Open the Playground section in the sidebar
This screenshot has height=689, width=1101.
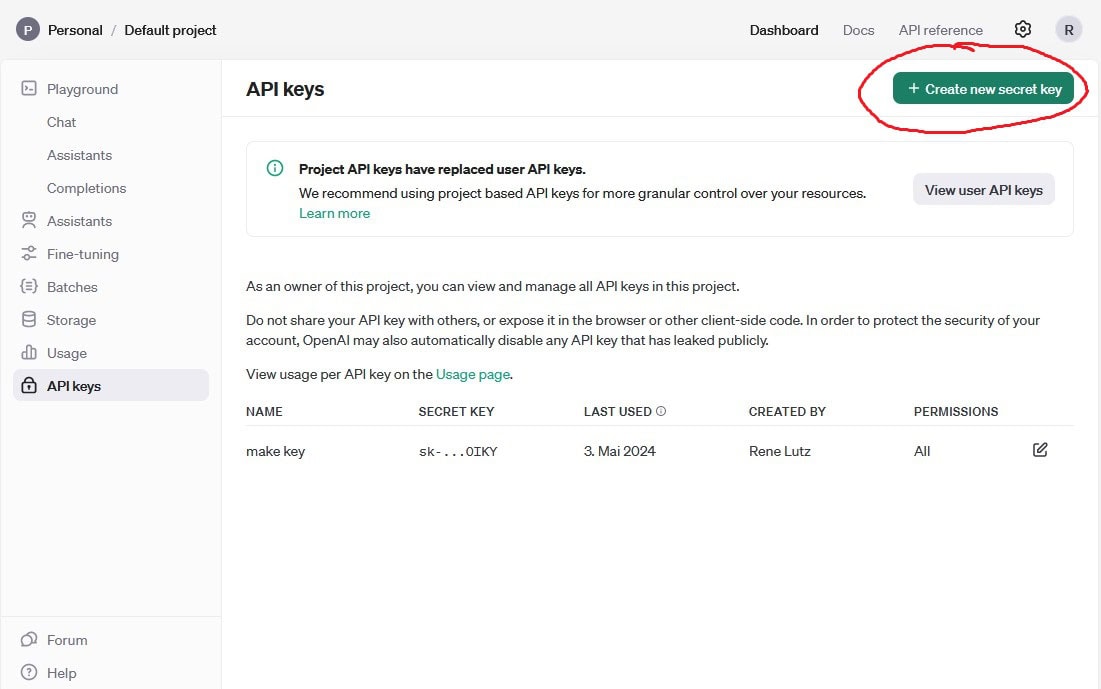80,89
